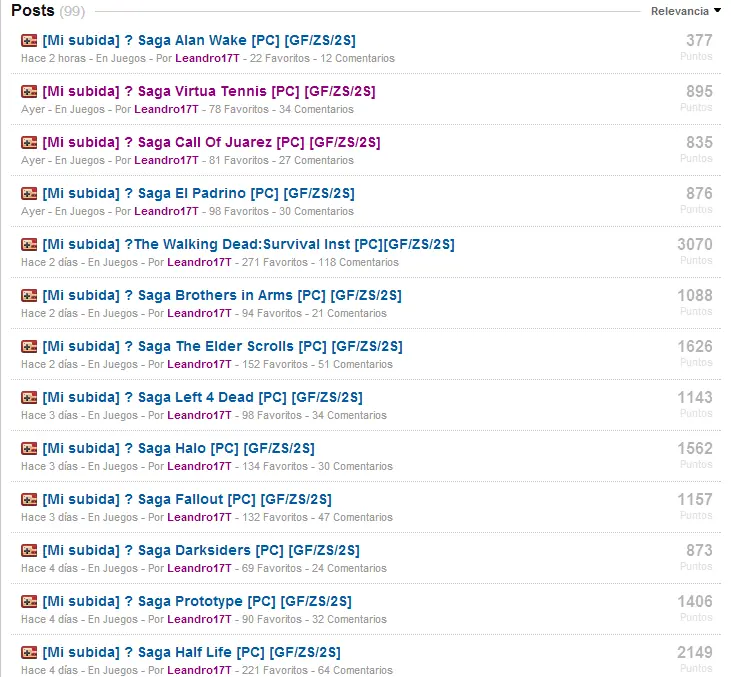This screenshot has width=731, height=677.
Task: Click the 1088 points value for Brothers in Arms
Action: [695, 295]
